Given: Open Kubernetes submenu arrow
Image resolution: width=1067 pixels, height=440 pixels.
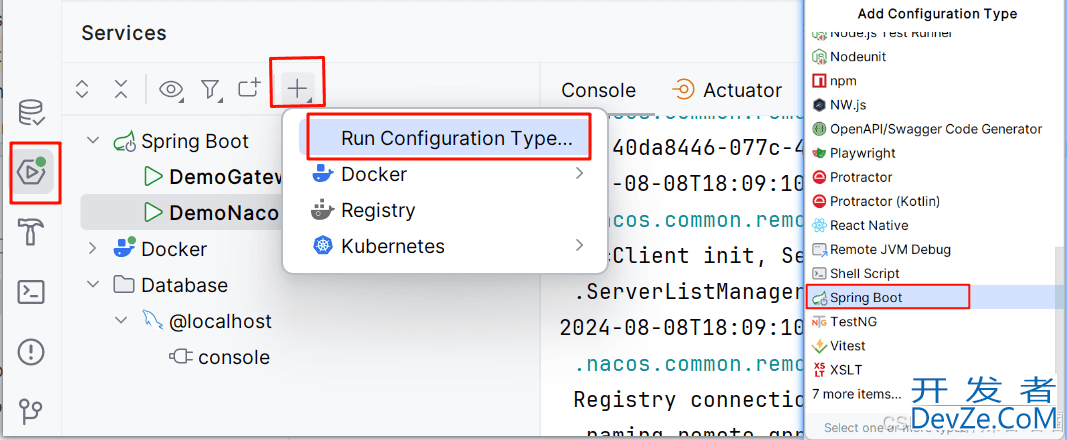Looking at the screenshot, I should 580,245.
